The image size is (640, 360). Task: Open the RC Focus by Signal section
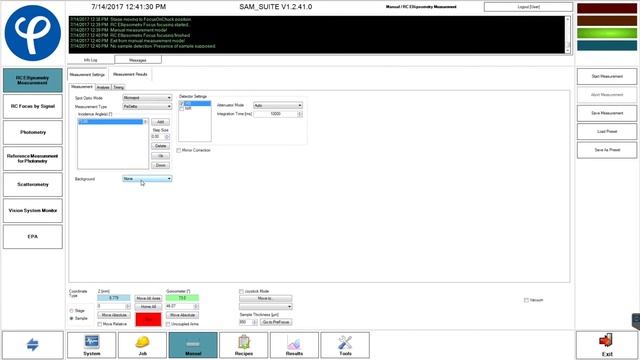[x=33, y=106]
